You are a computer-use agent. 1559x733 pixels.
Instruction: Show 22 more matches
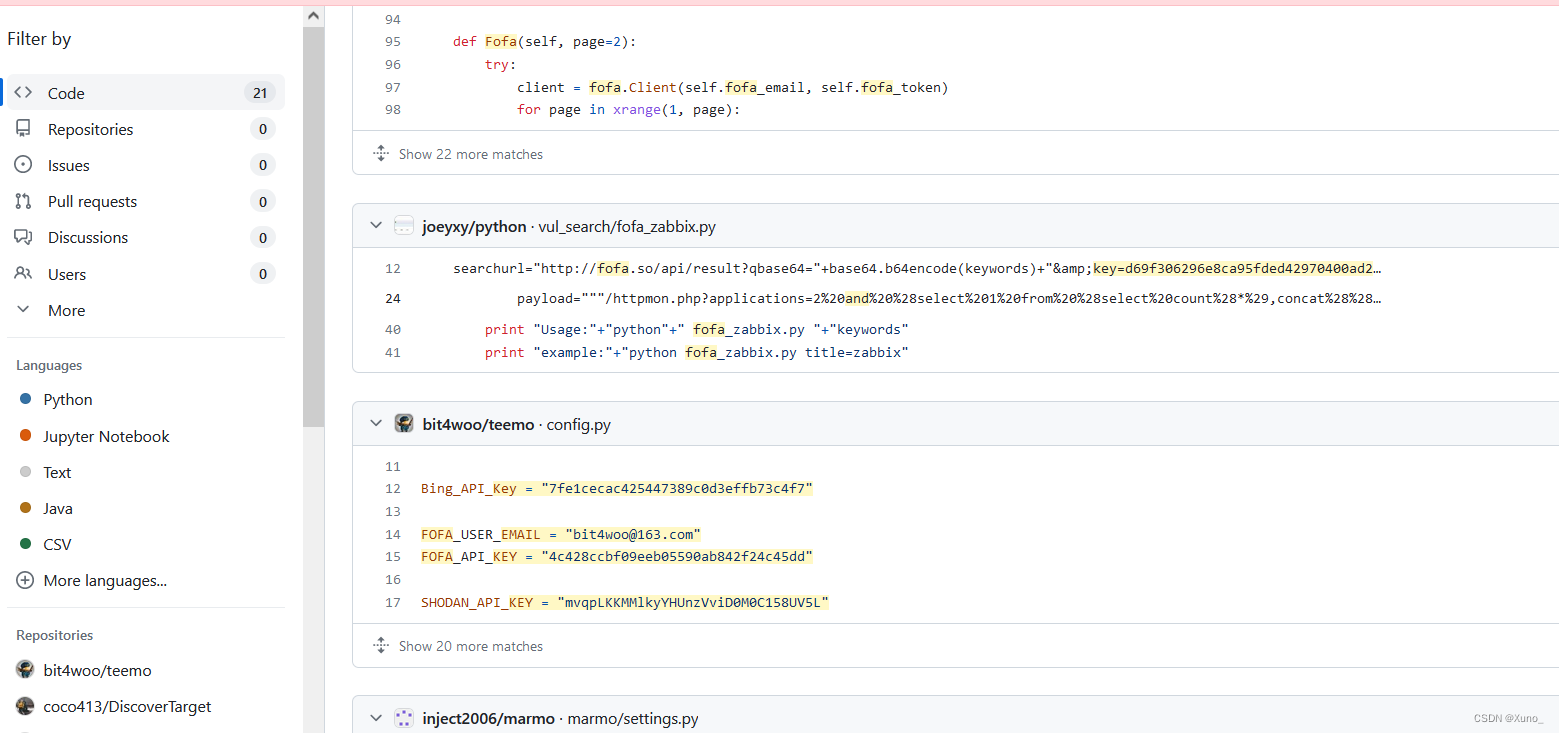click(x=471, y=154)
